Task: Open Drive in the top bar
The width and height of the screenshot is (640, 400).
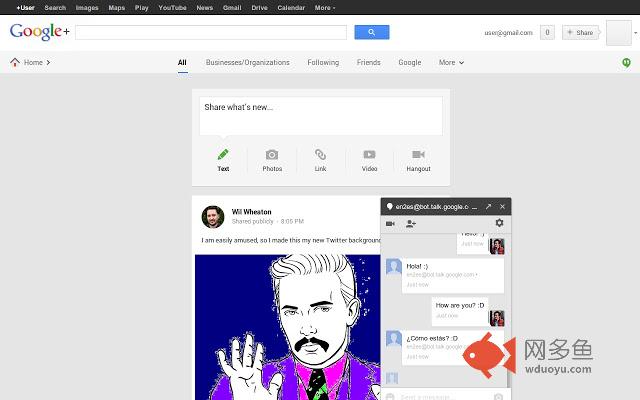Action: [x=259, y=8]
